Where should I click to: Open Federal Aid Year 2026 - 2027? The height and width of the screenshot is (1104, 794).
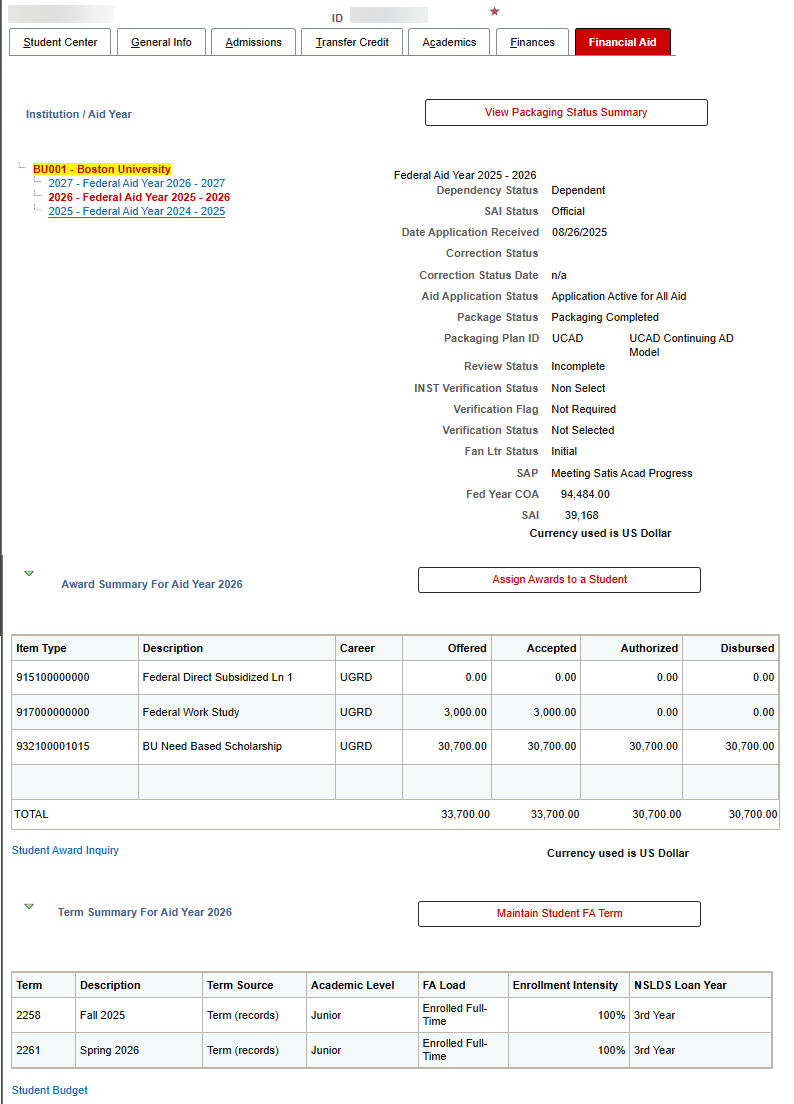point(137,183)
